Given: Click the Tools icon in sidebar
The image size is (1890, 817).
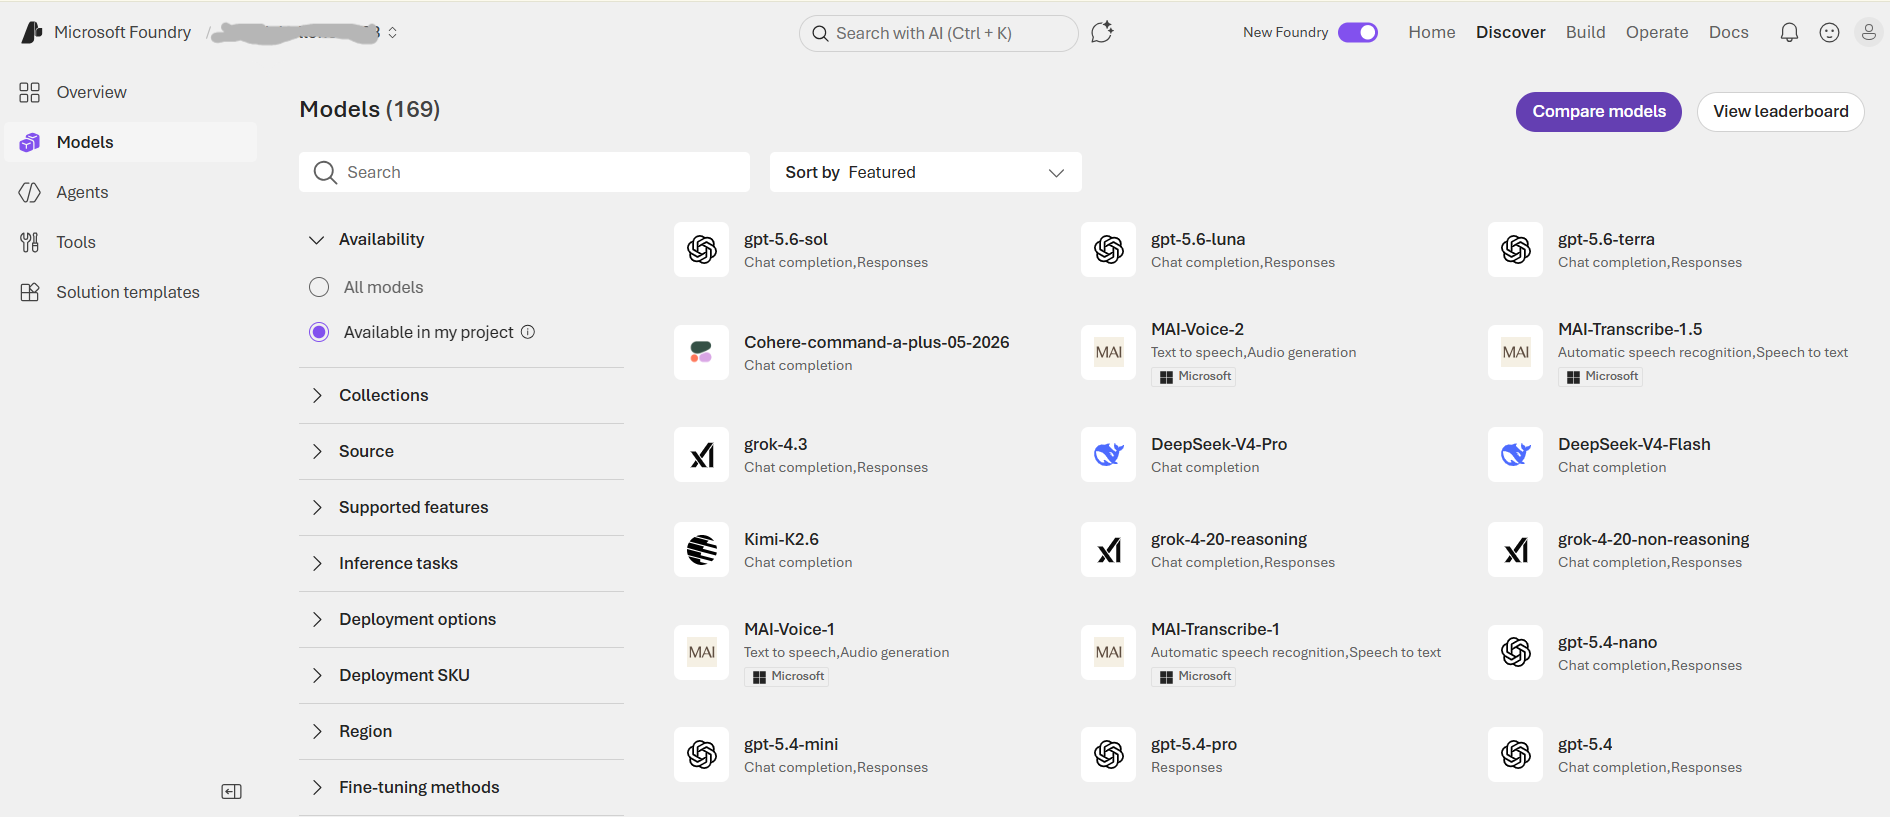Looking at the screenshot, I should point(30,242).
